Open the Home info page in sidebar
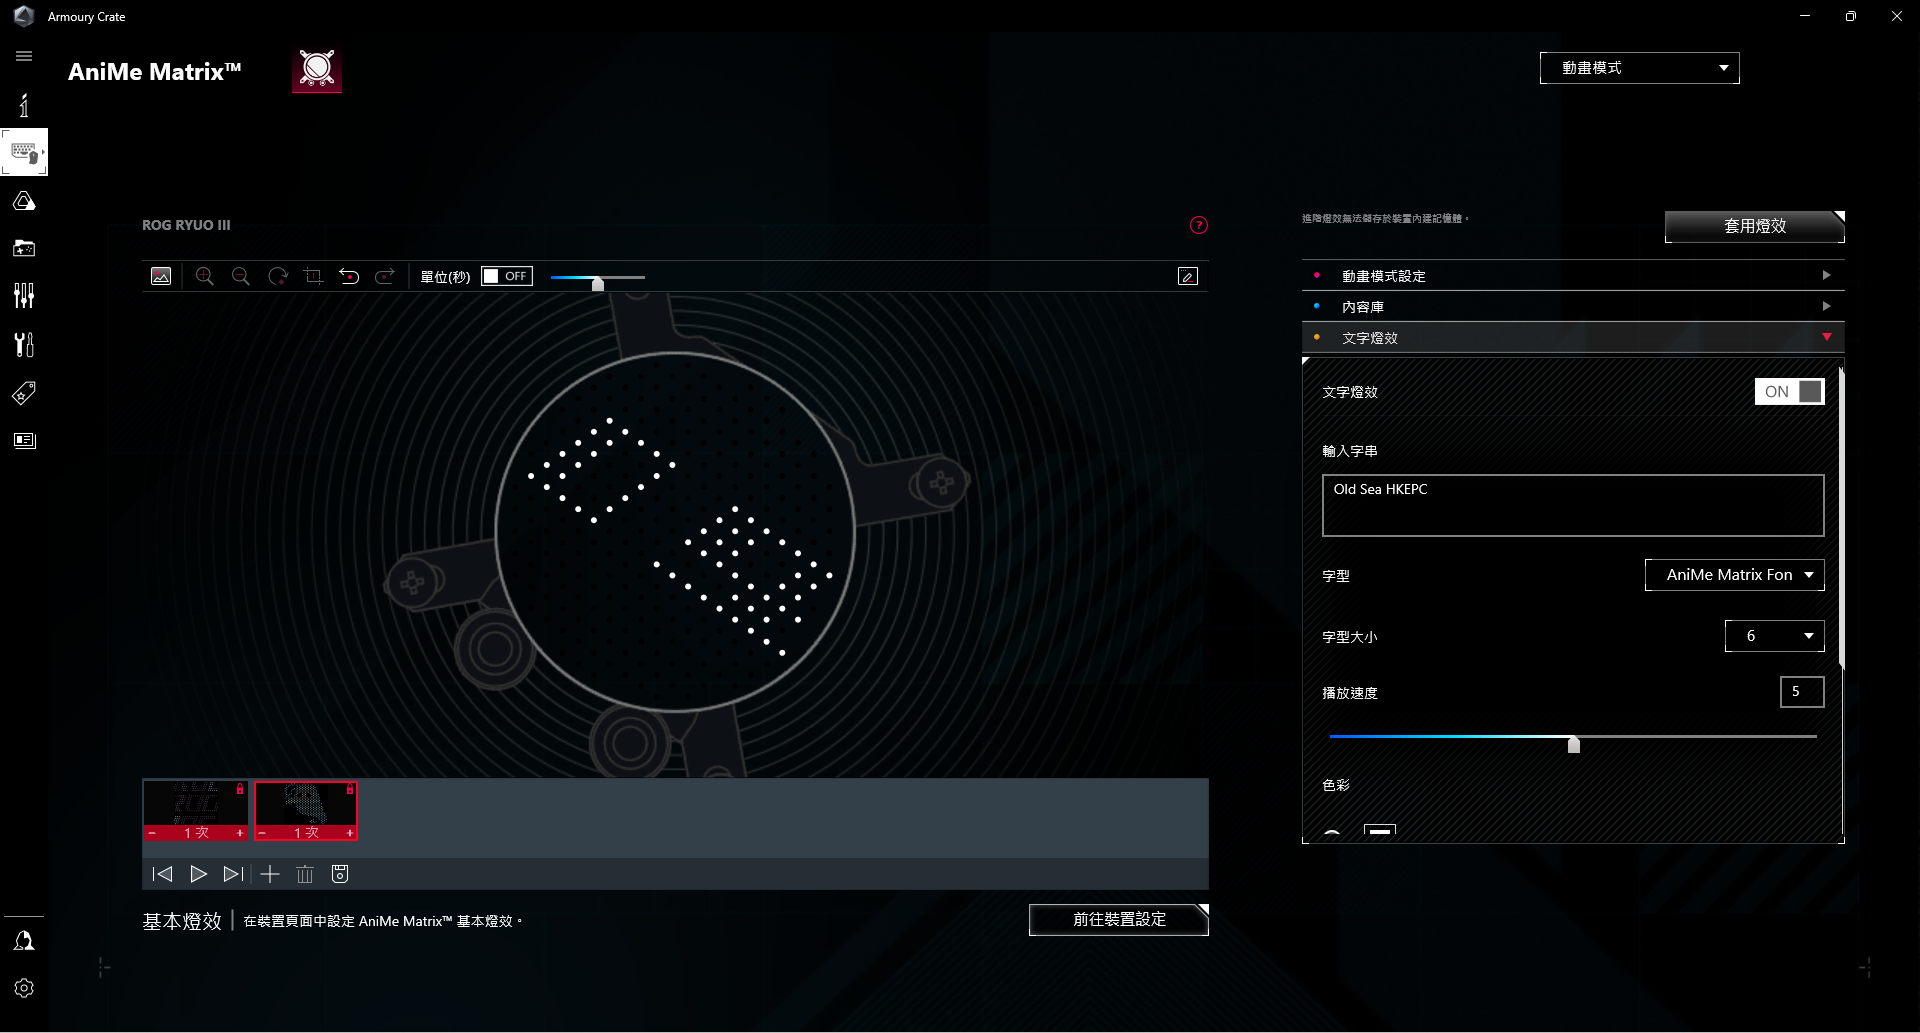This screenshot has width=1920, height=1033. (x=24, y=105)
